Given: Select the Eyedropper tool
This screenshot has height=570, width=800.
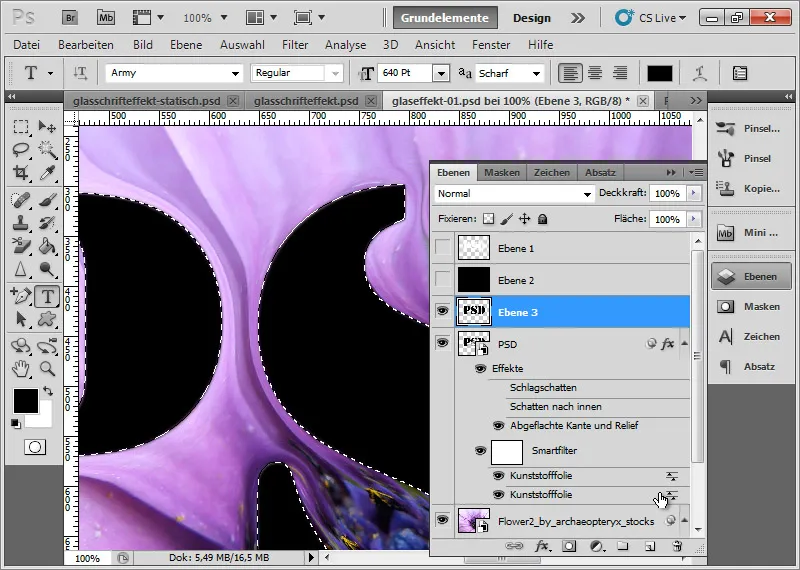Looking at the screenshot, I should coord(47,173).
